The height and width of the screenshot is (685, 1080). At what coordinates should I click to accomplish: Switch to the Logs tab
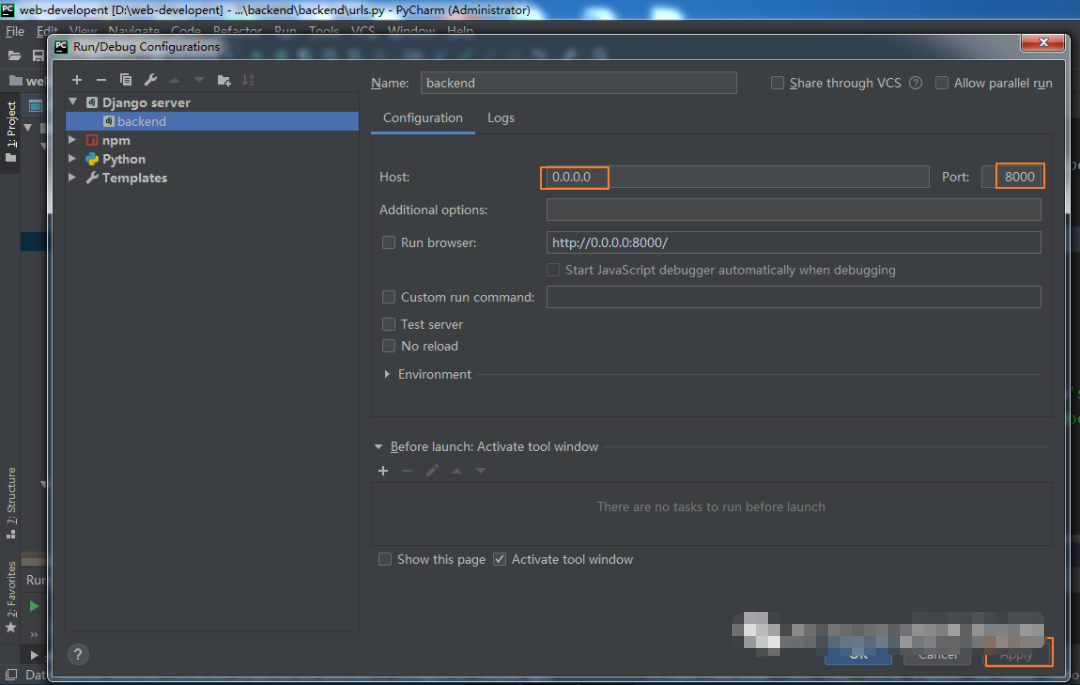501,118
